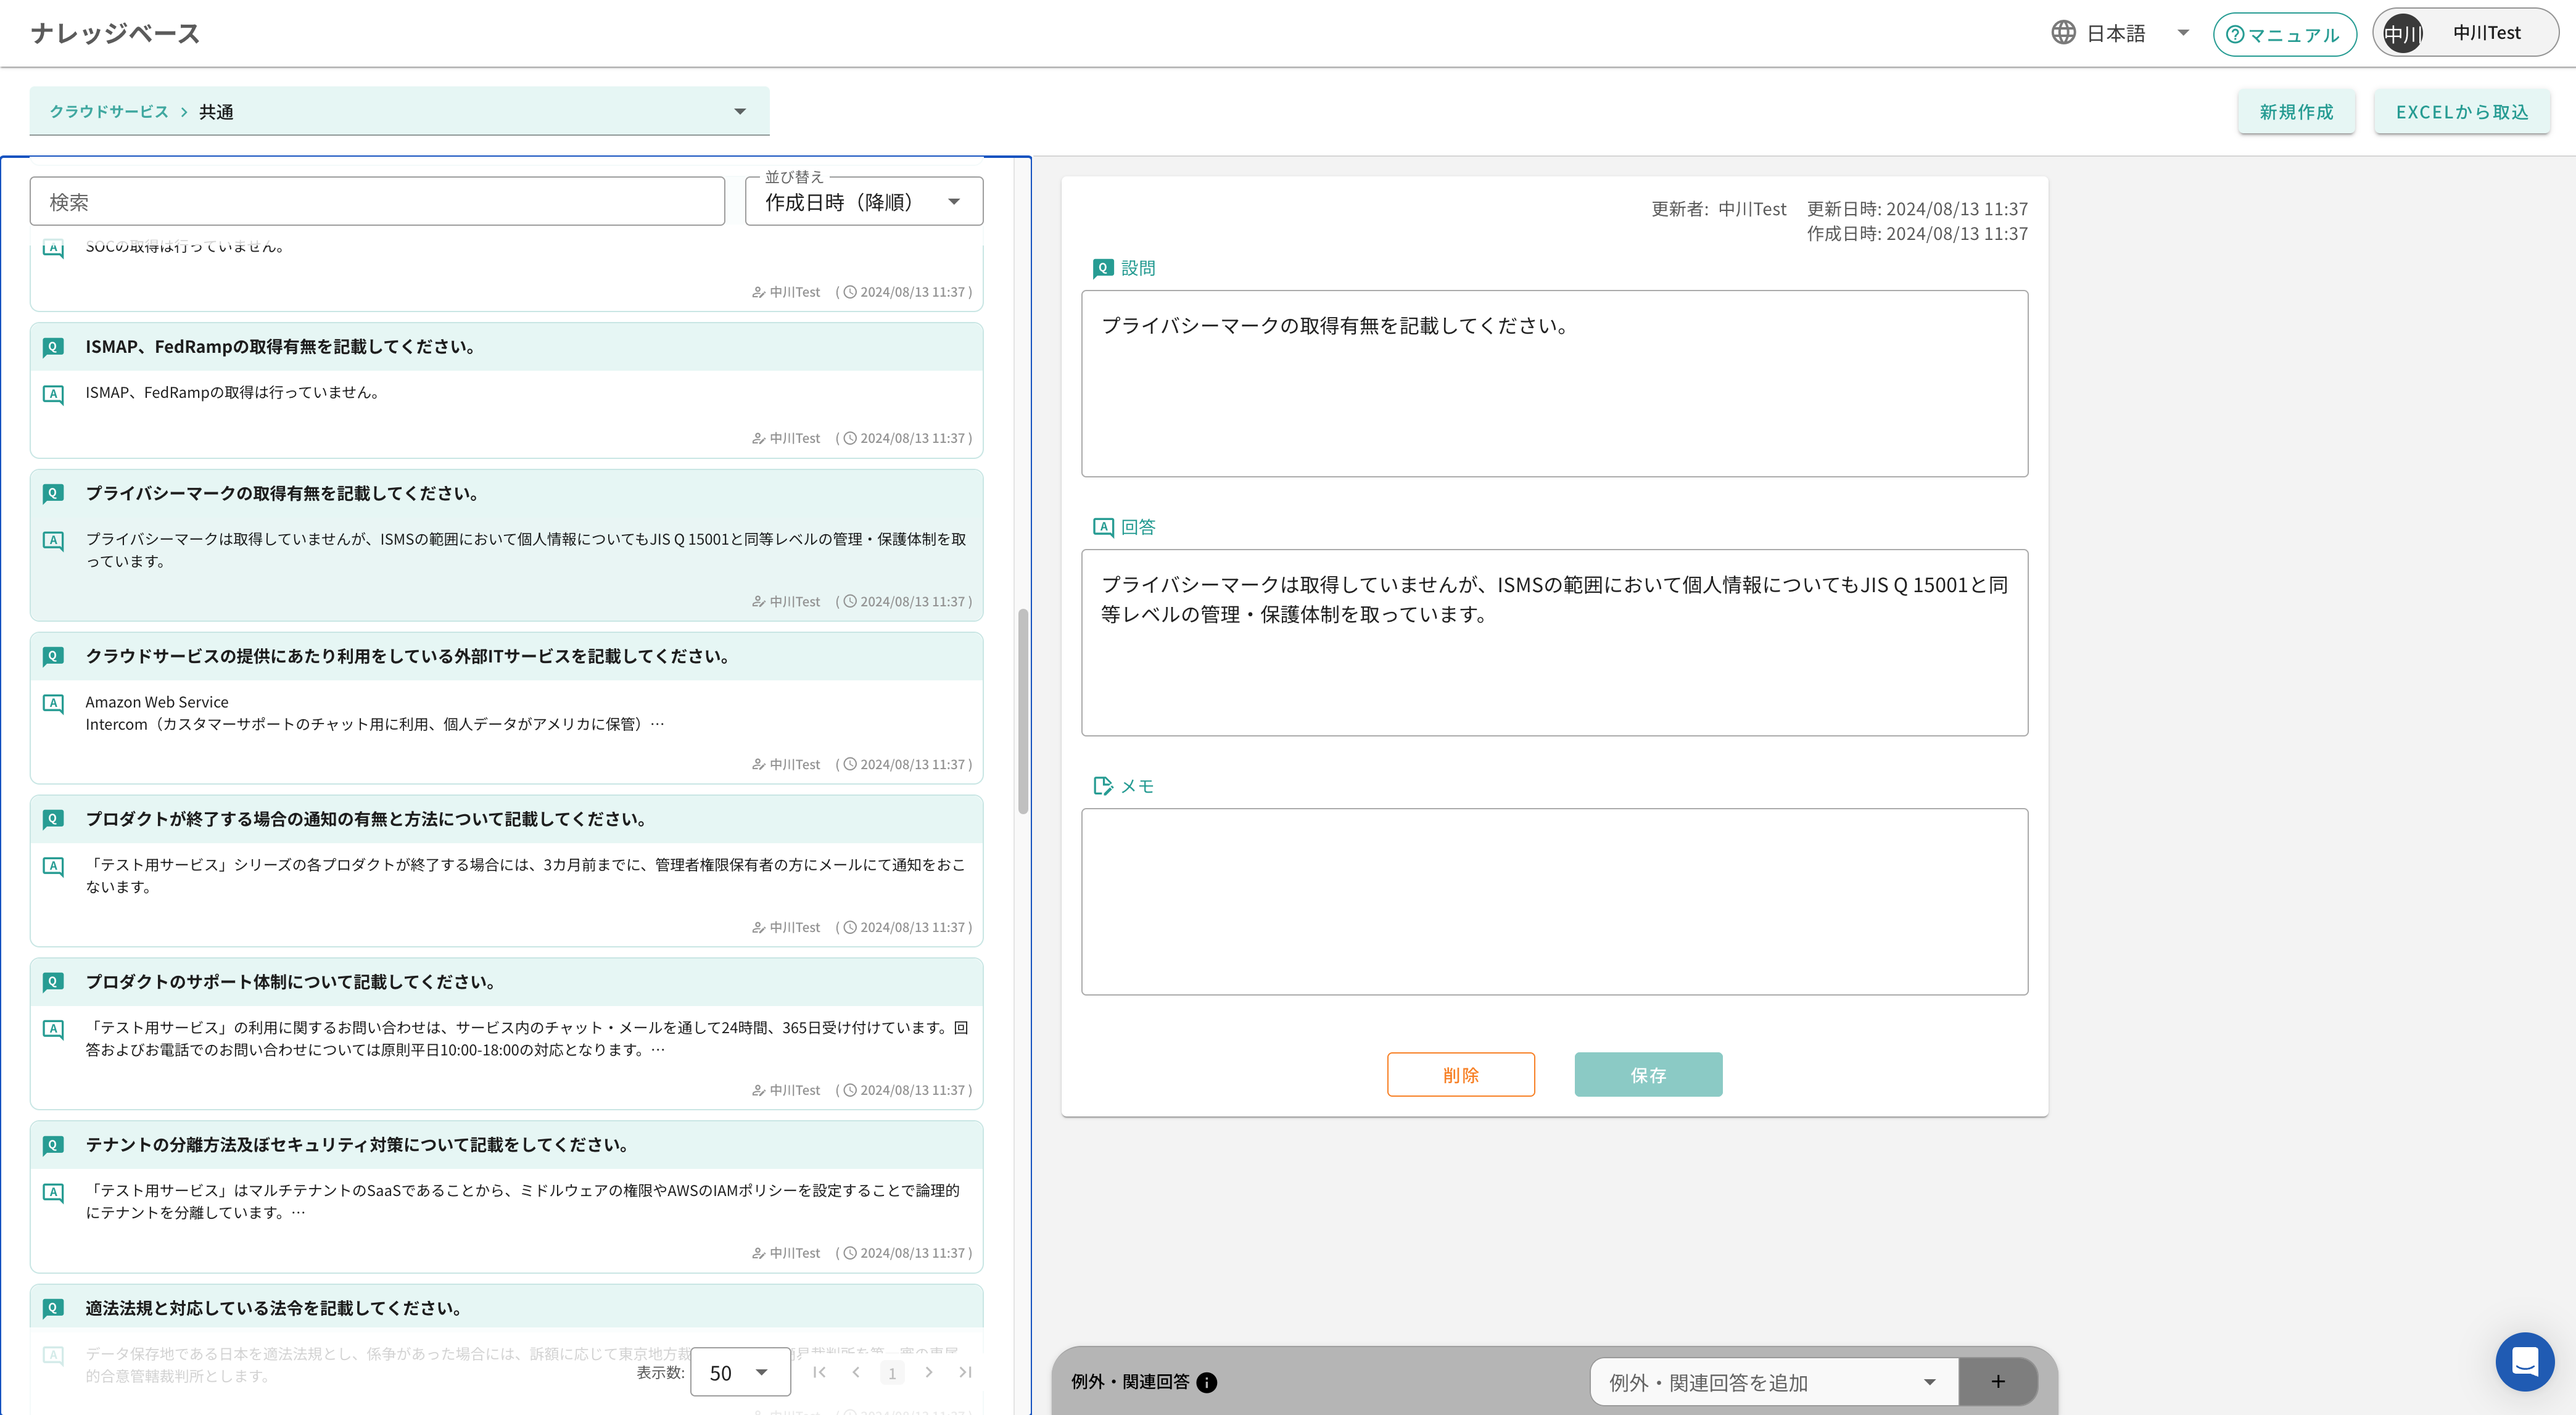Image resolution: width=2576 pixels, height=1415 pixels.
Task: Click the globe language icon in the header
Action: [2064, 32]
